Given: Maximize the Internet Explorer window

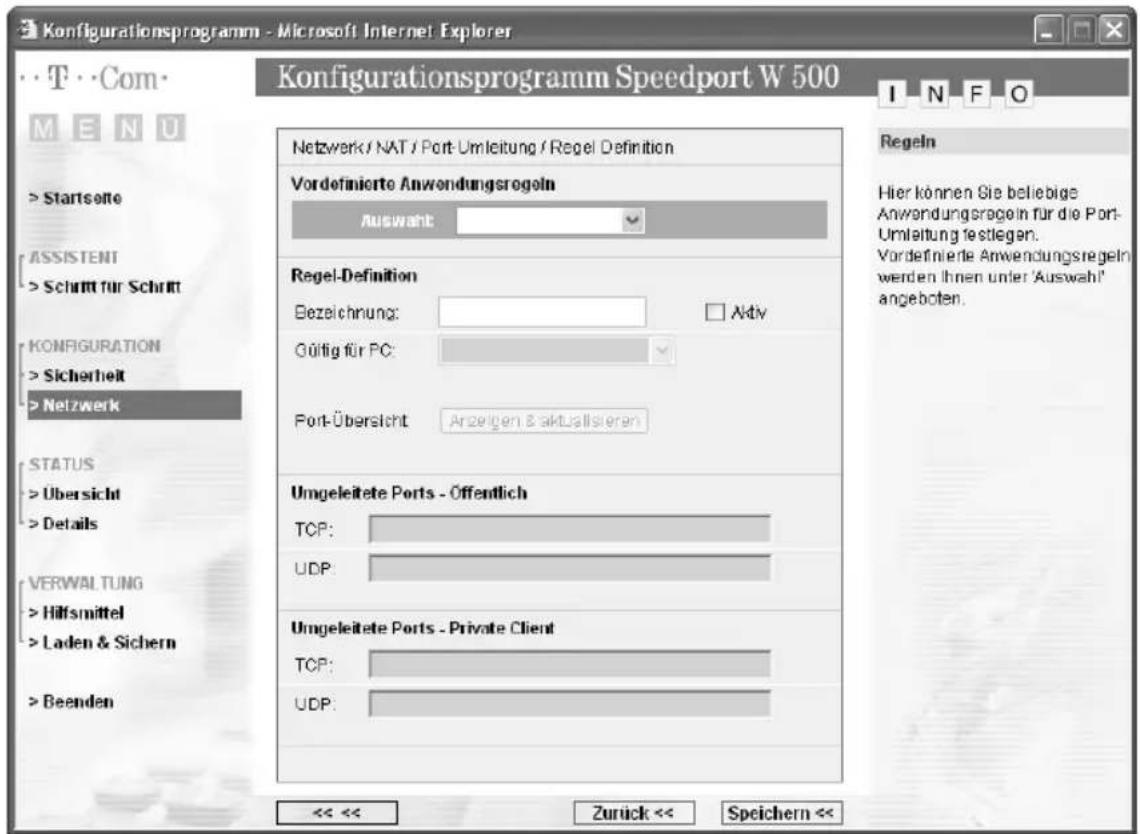Looking at the screenshot, I should [1080, 31].
